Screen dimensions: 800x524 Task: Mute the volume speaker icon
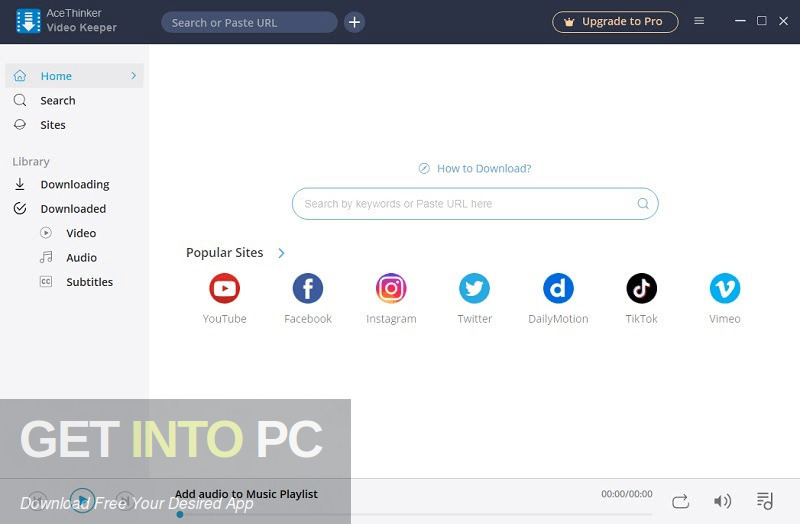[x=722, y=502]
